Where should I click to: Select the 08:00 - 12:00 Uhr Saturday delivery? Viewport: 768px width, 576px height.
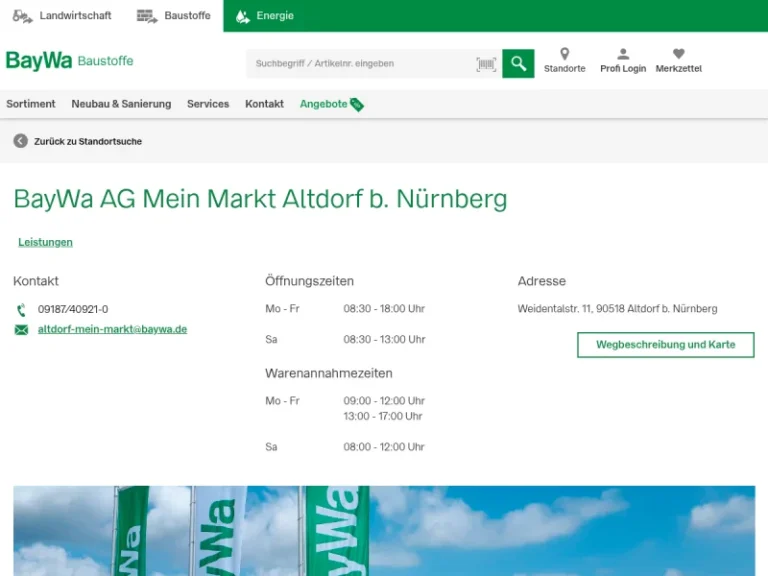point(384,447)
